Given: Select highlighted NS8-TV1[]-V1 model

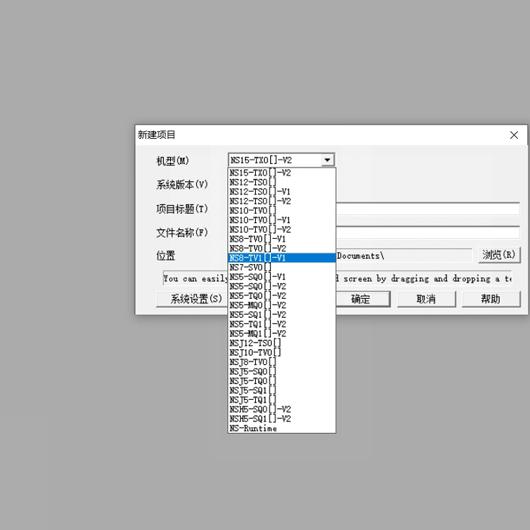Looking at the screenshot, I should coord(282,258).
